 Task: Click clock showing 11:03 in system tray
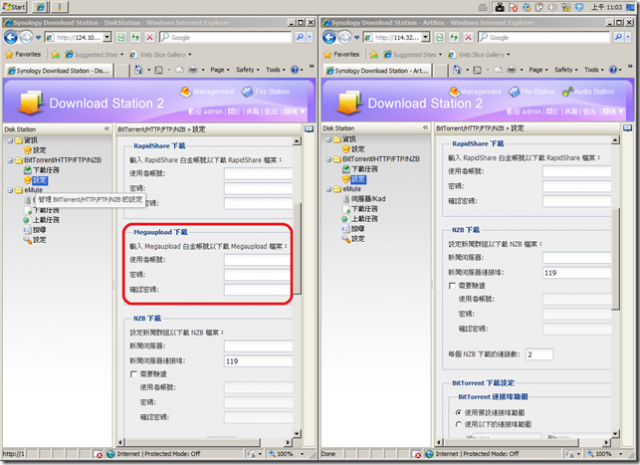[x=607, y=7]
